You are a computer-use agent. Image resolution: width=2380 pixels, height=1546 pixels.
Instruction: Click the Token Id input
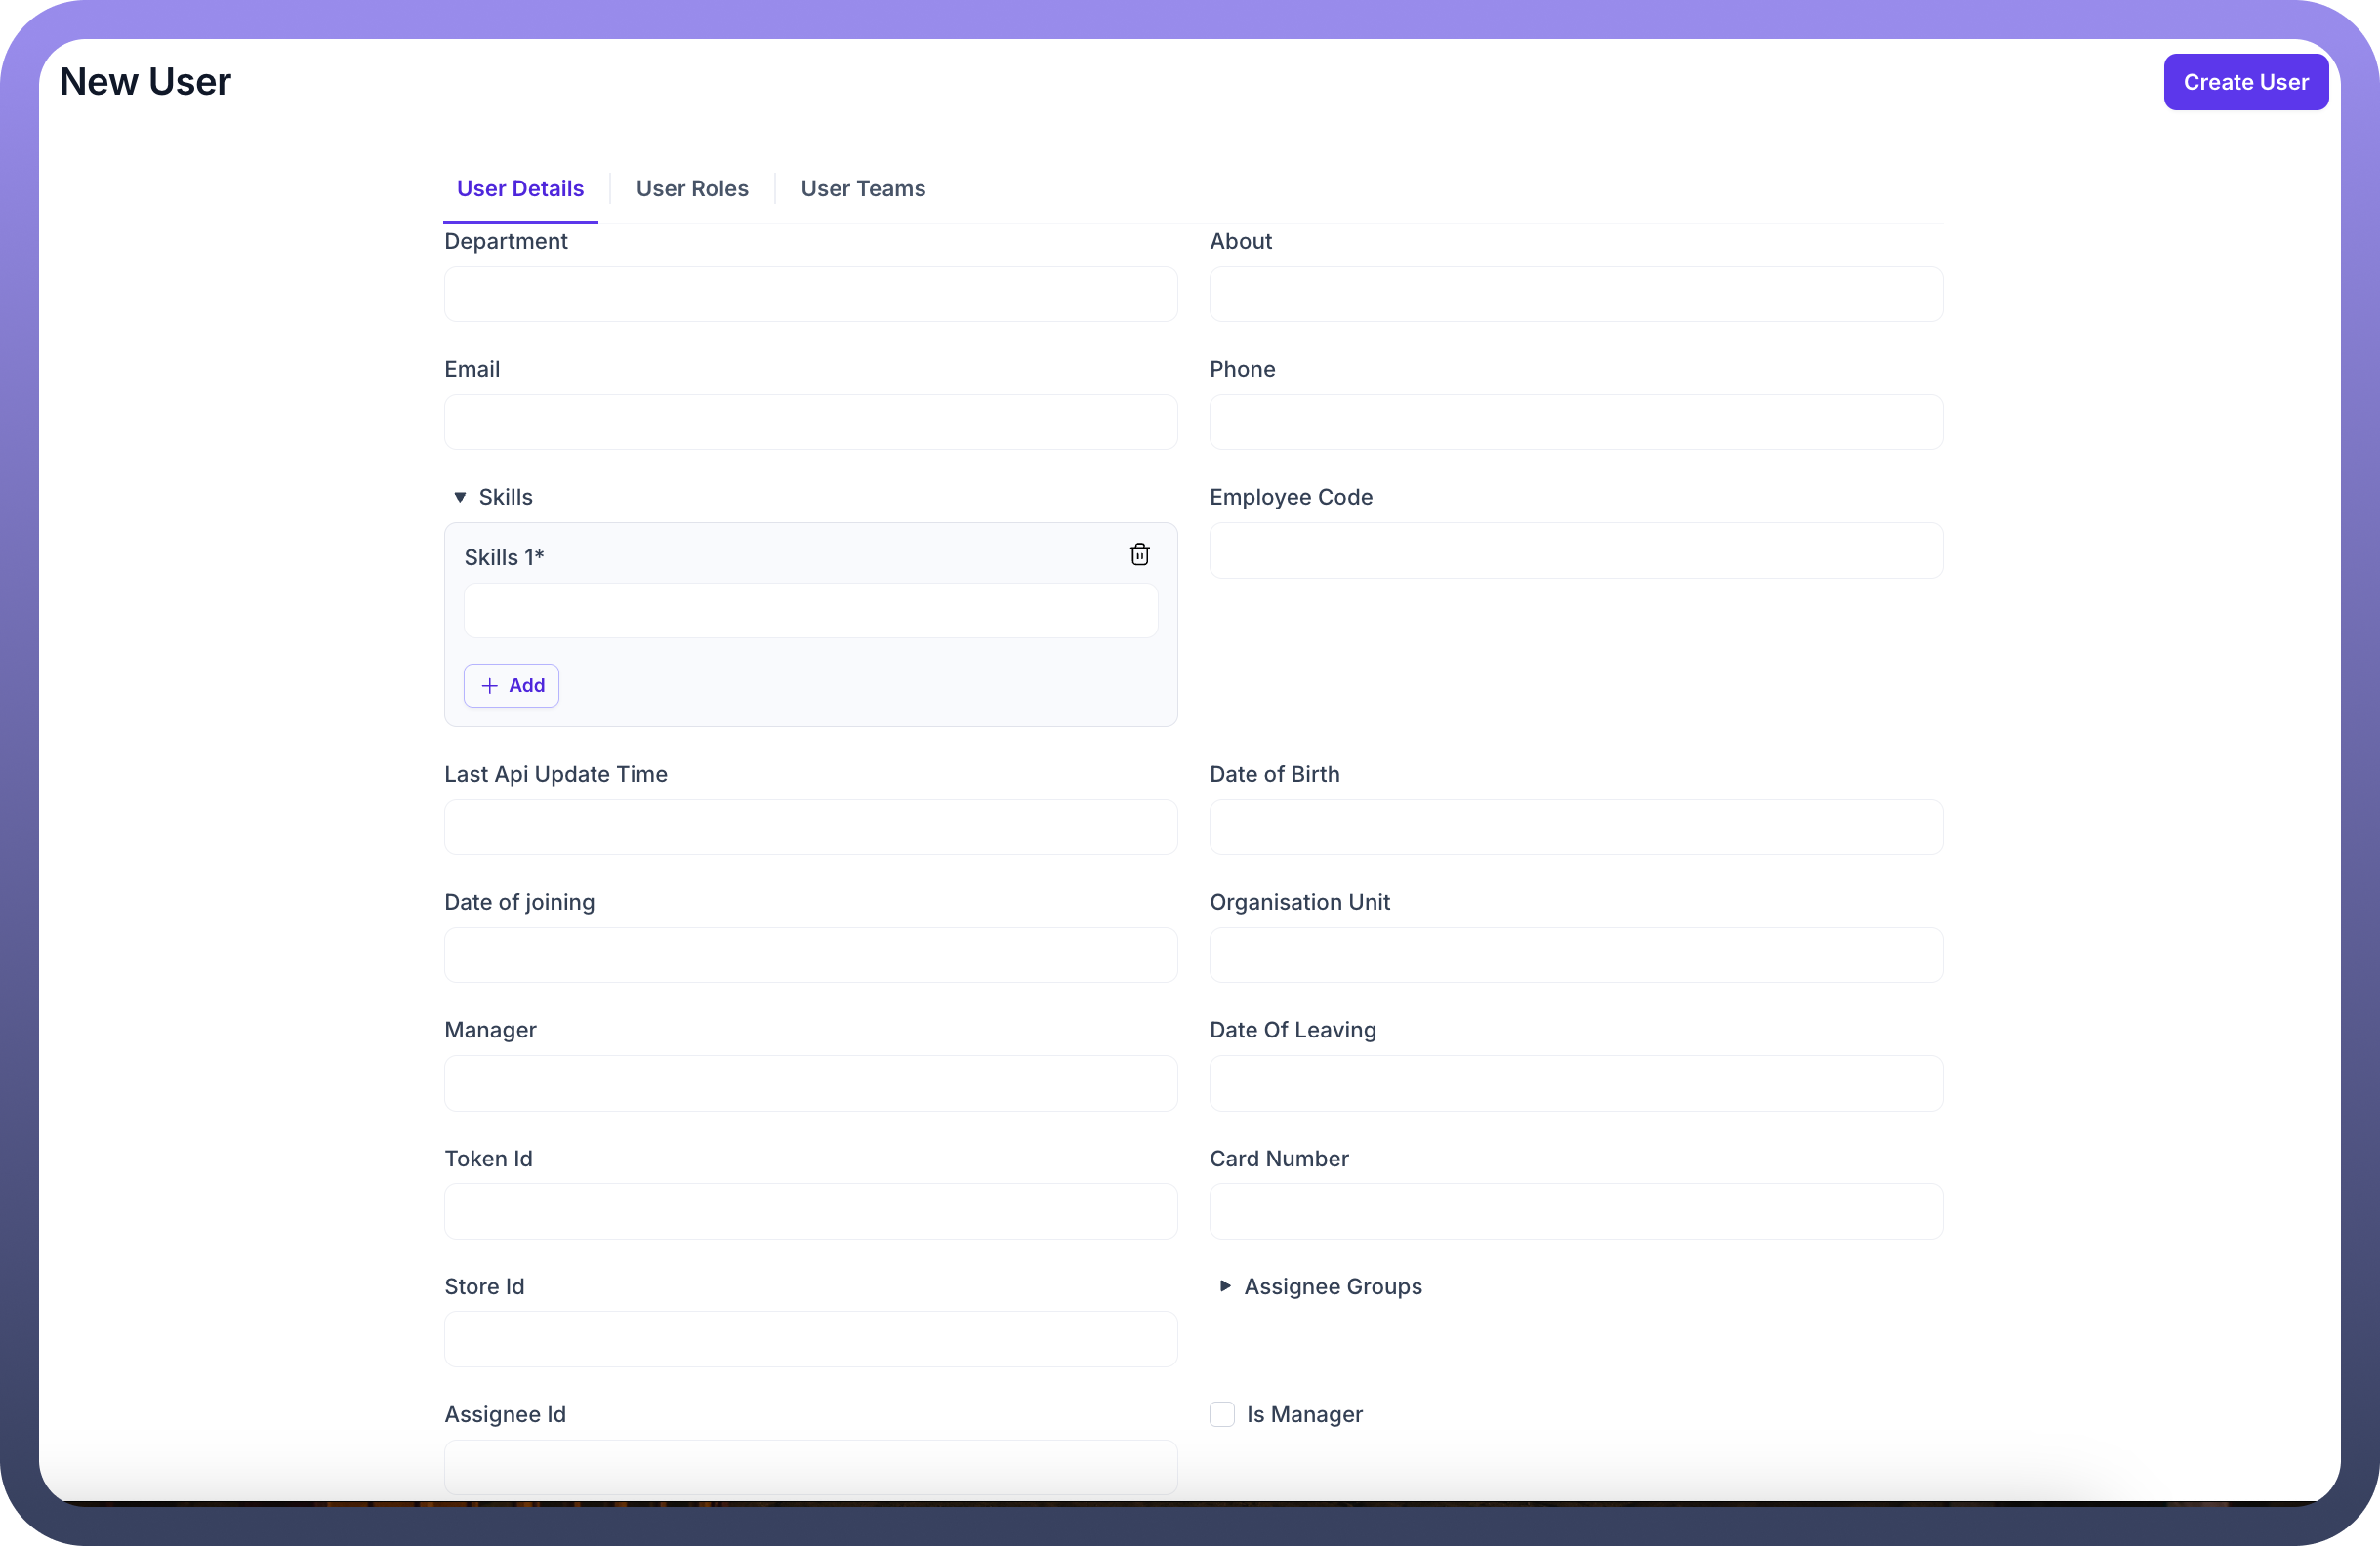pyautogui.click(x=810, y=1211)
